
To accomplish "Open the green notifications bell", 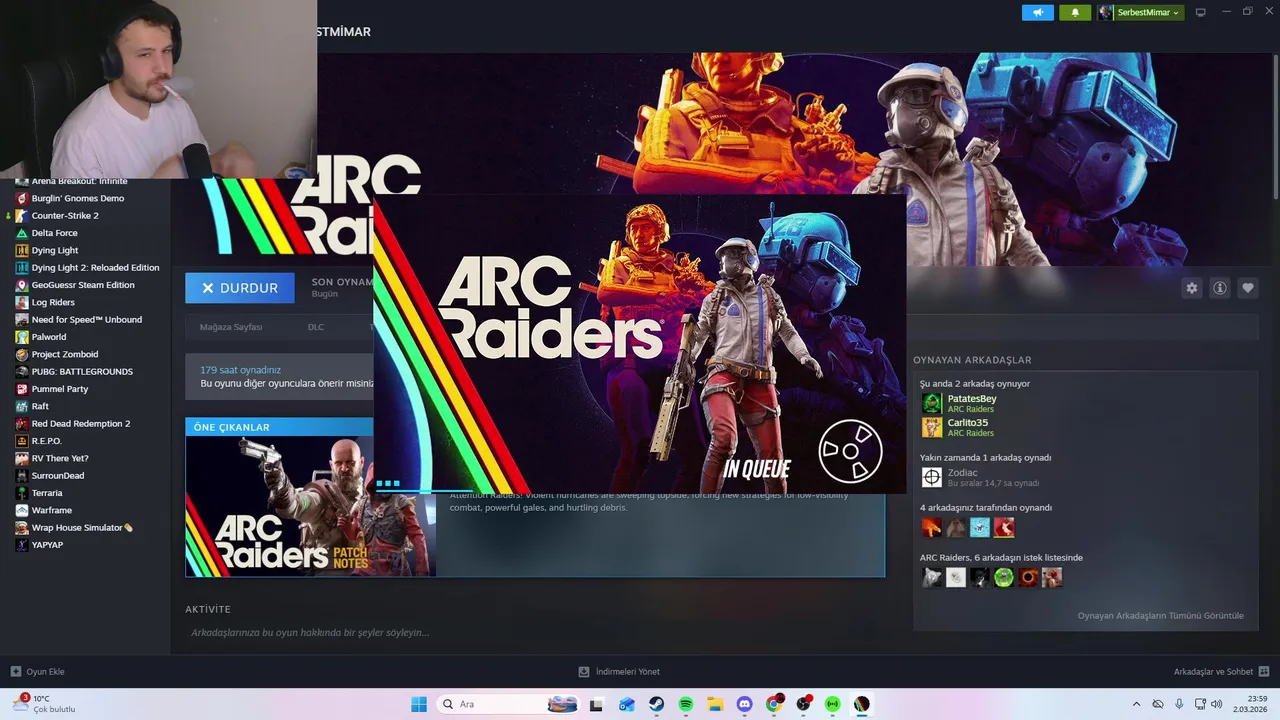I will (x=1075, y=12).
